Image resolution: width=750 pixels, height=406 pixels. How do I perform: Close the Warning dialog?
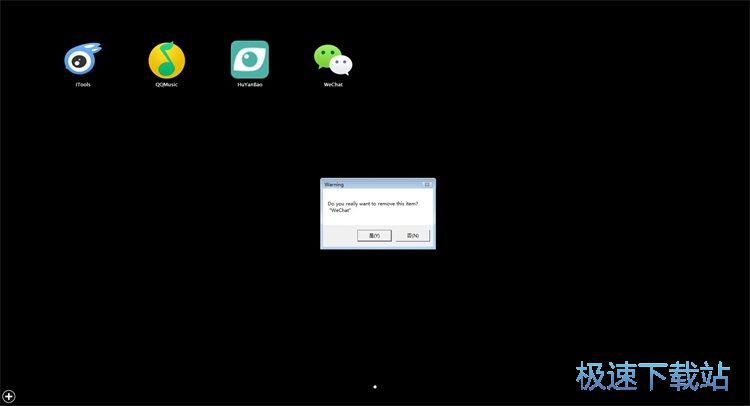[427, 184]
